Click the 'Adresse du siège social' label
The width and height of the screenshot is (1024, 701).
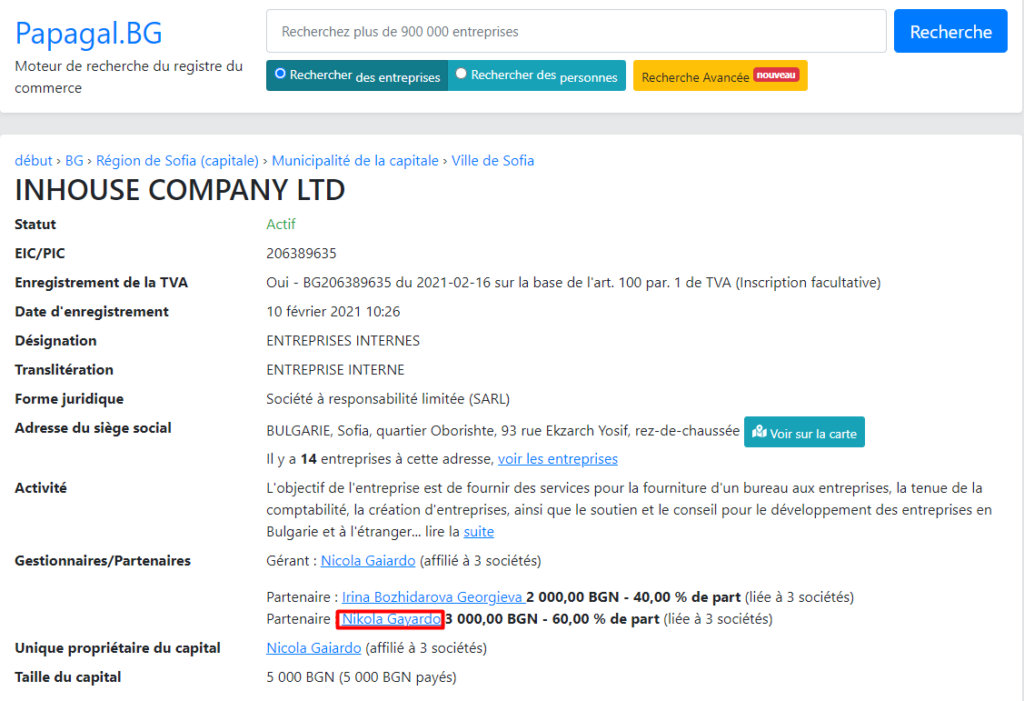pyautogui.click(x=93, y=428)
